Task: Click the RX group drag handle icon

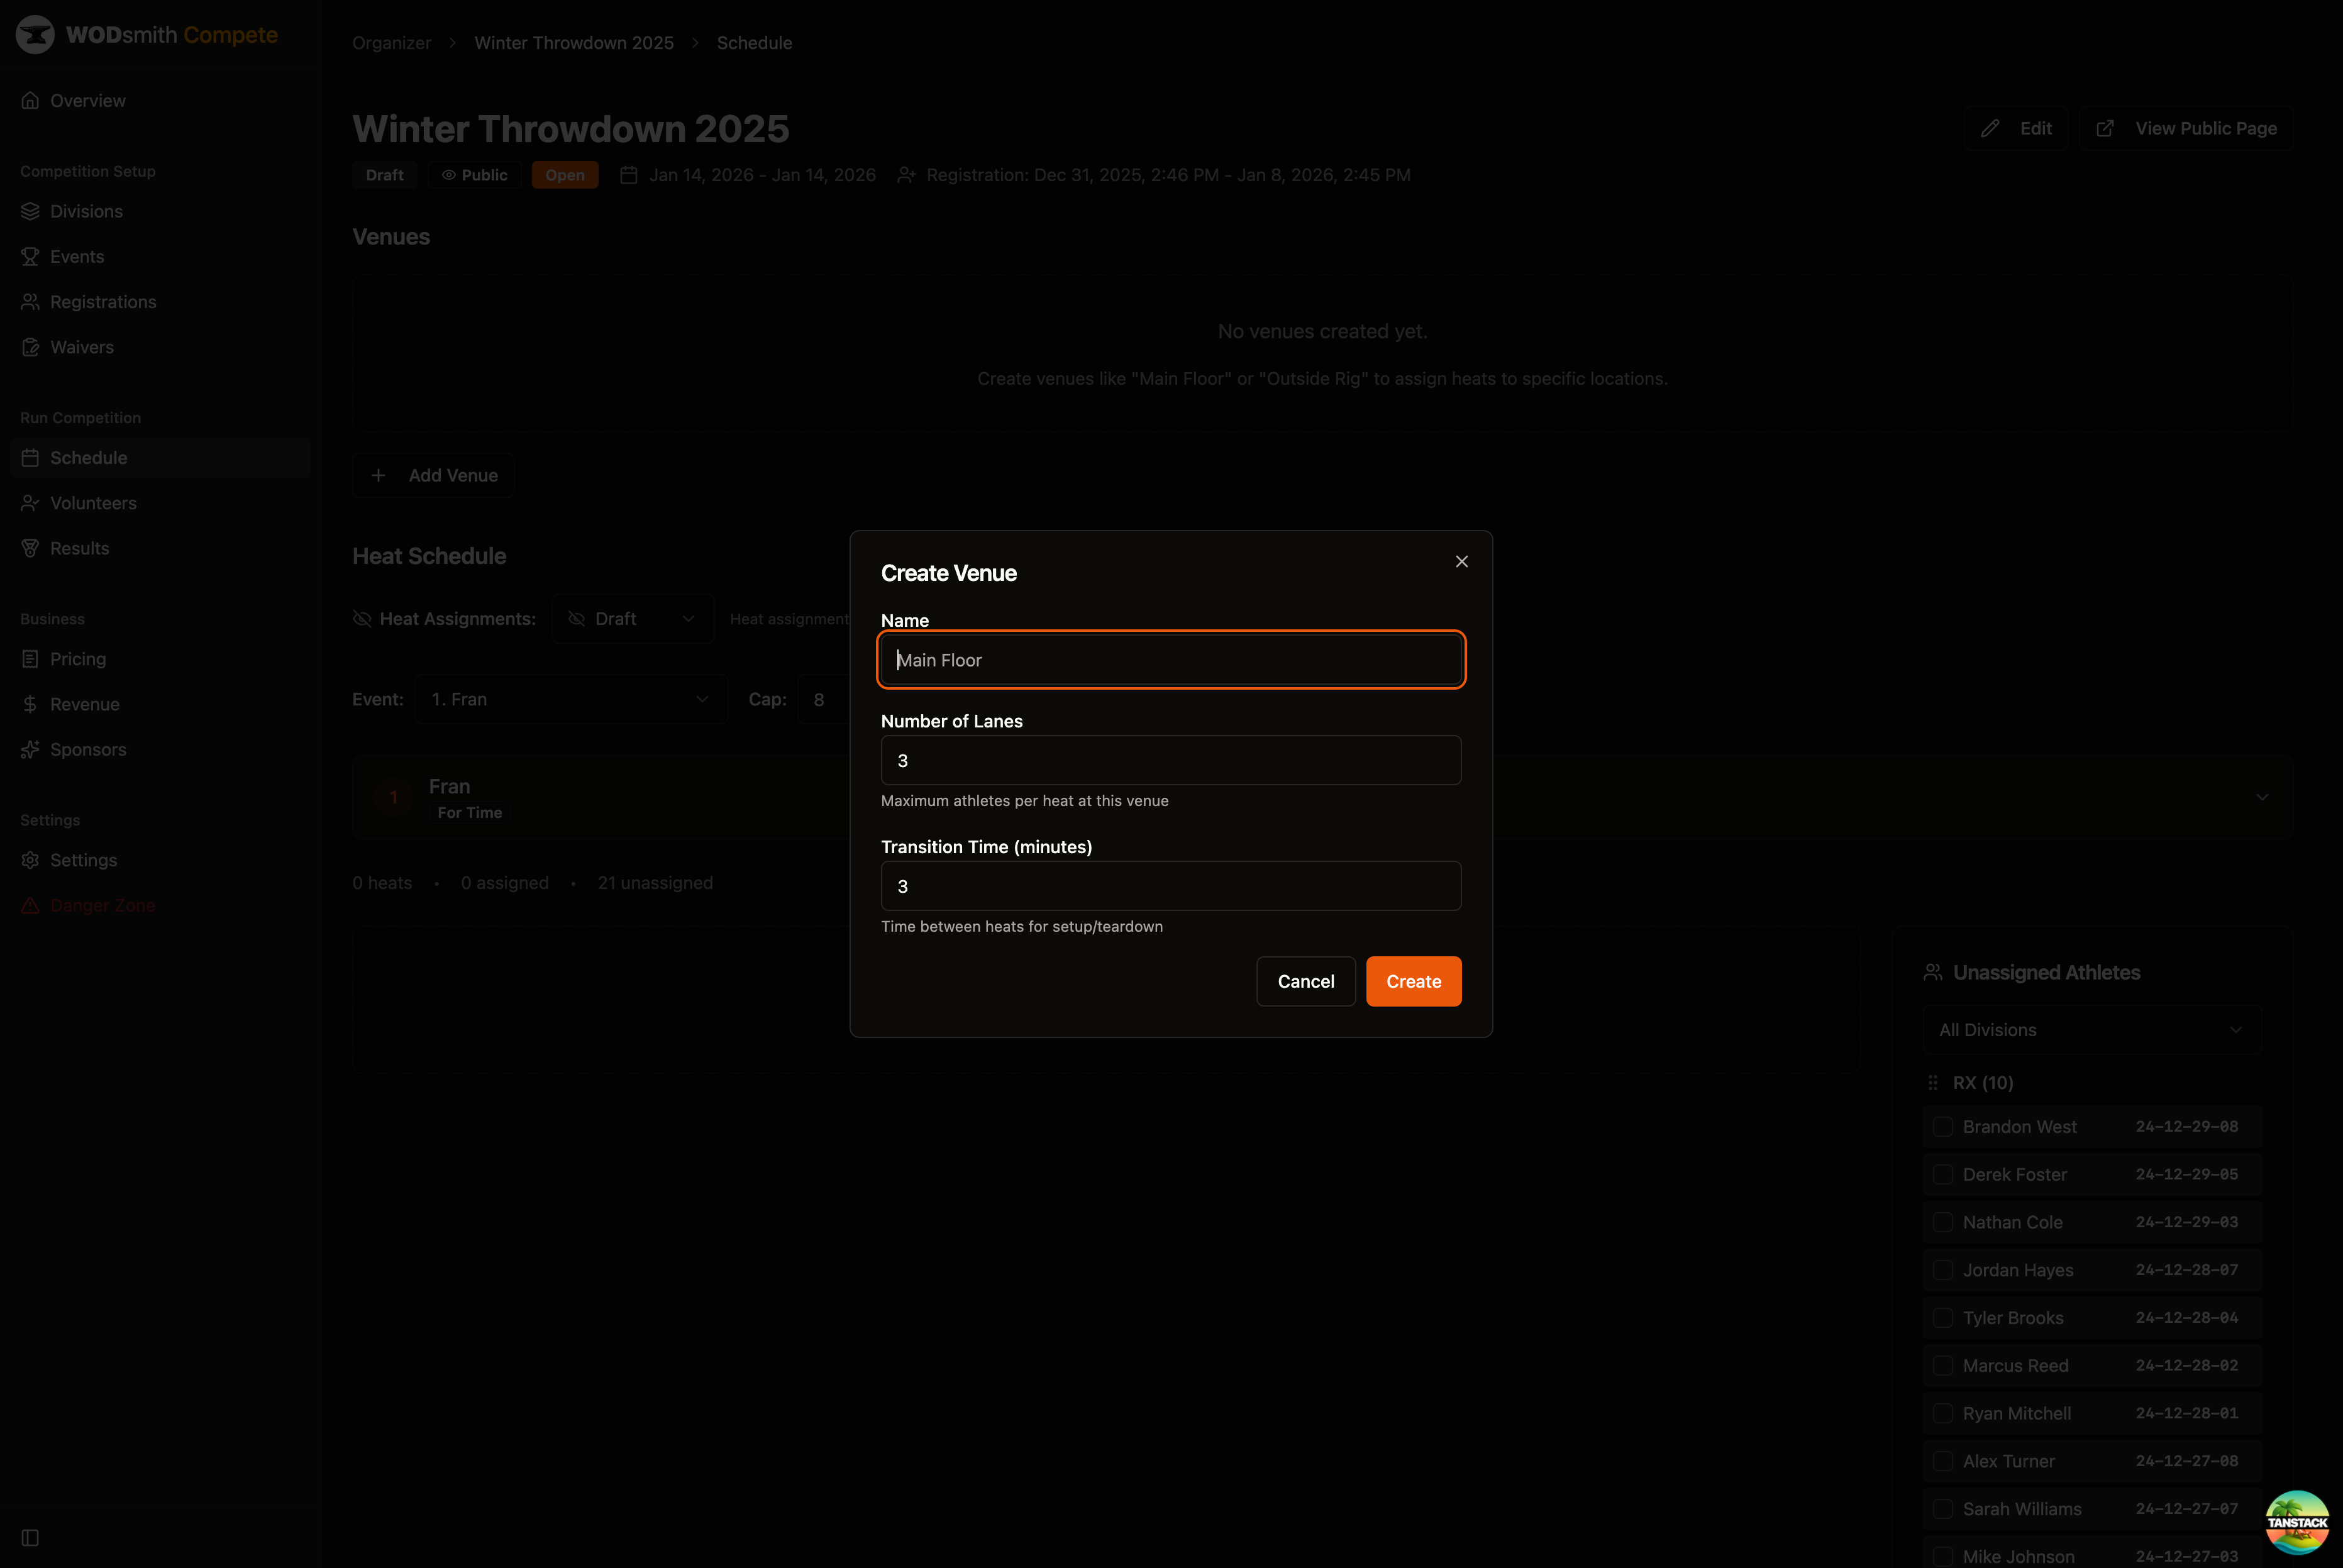Action: [1933, 1083]
